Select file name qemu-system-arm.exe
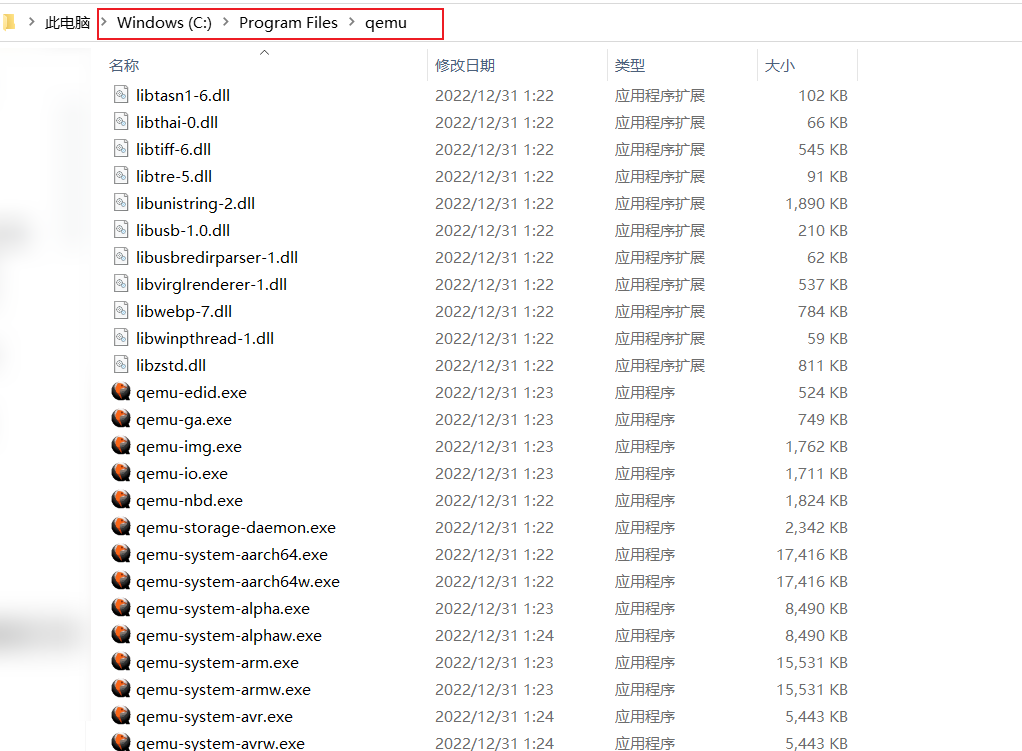This screenshot has height=751, width=1022. tap(218, 663)
